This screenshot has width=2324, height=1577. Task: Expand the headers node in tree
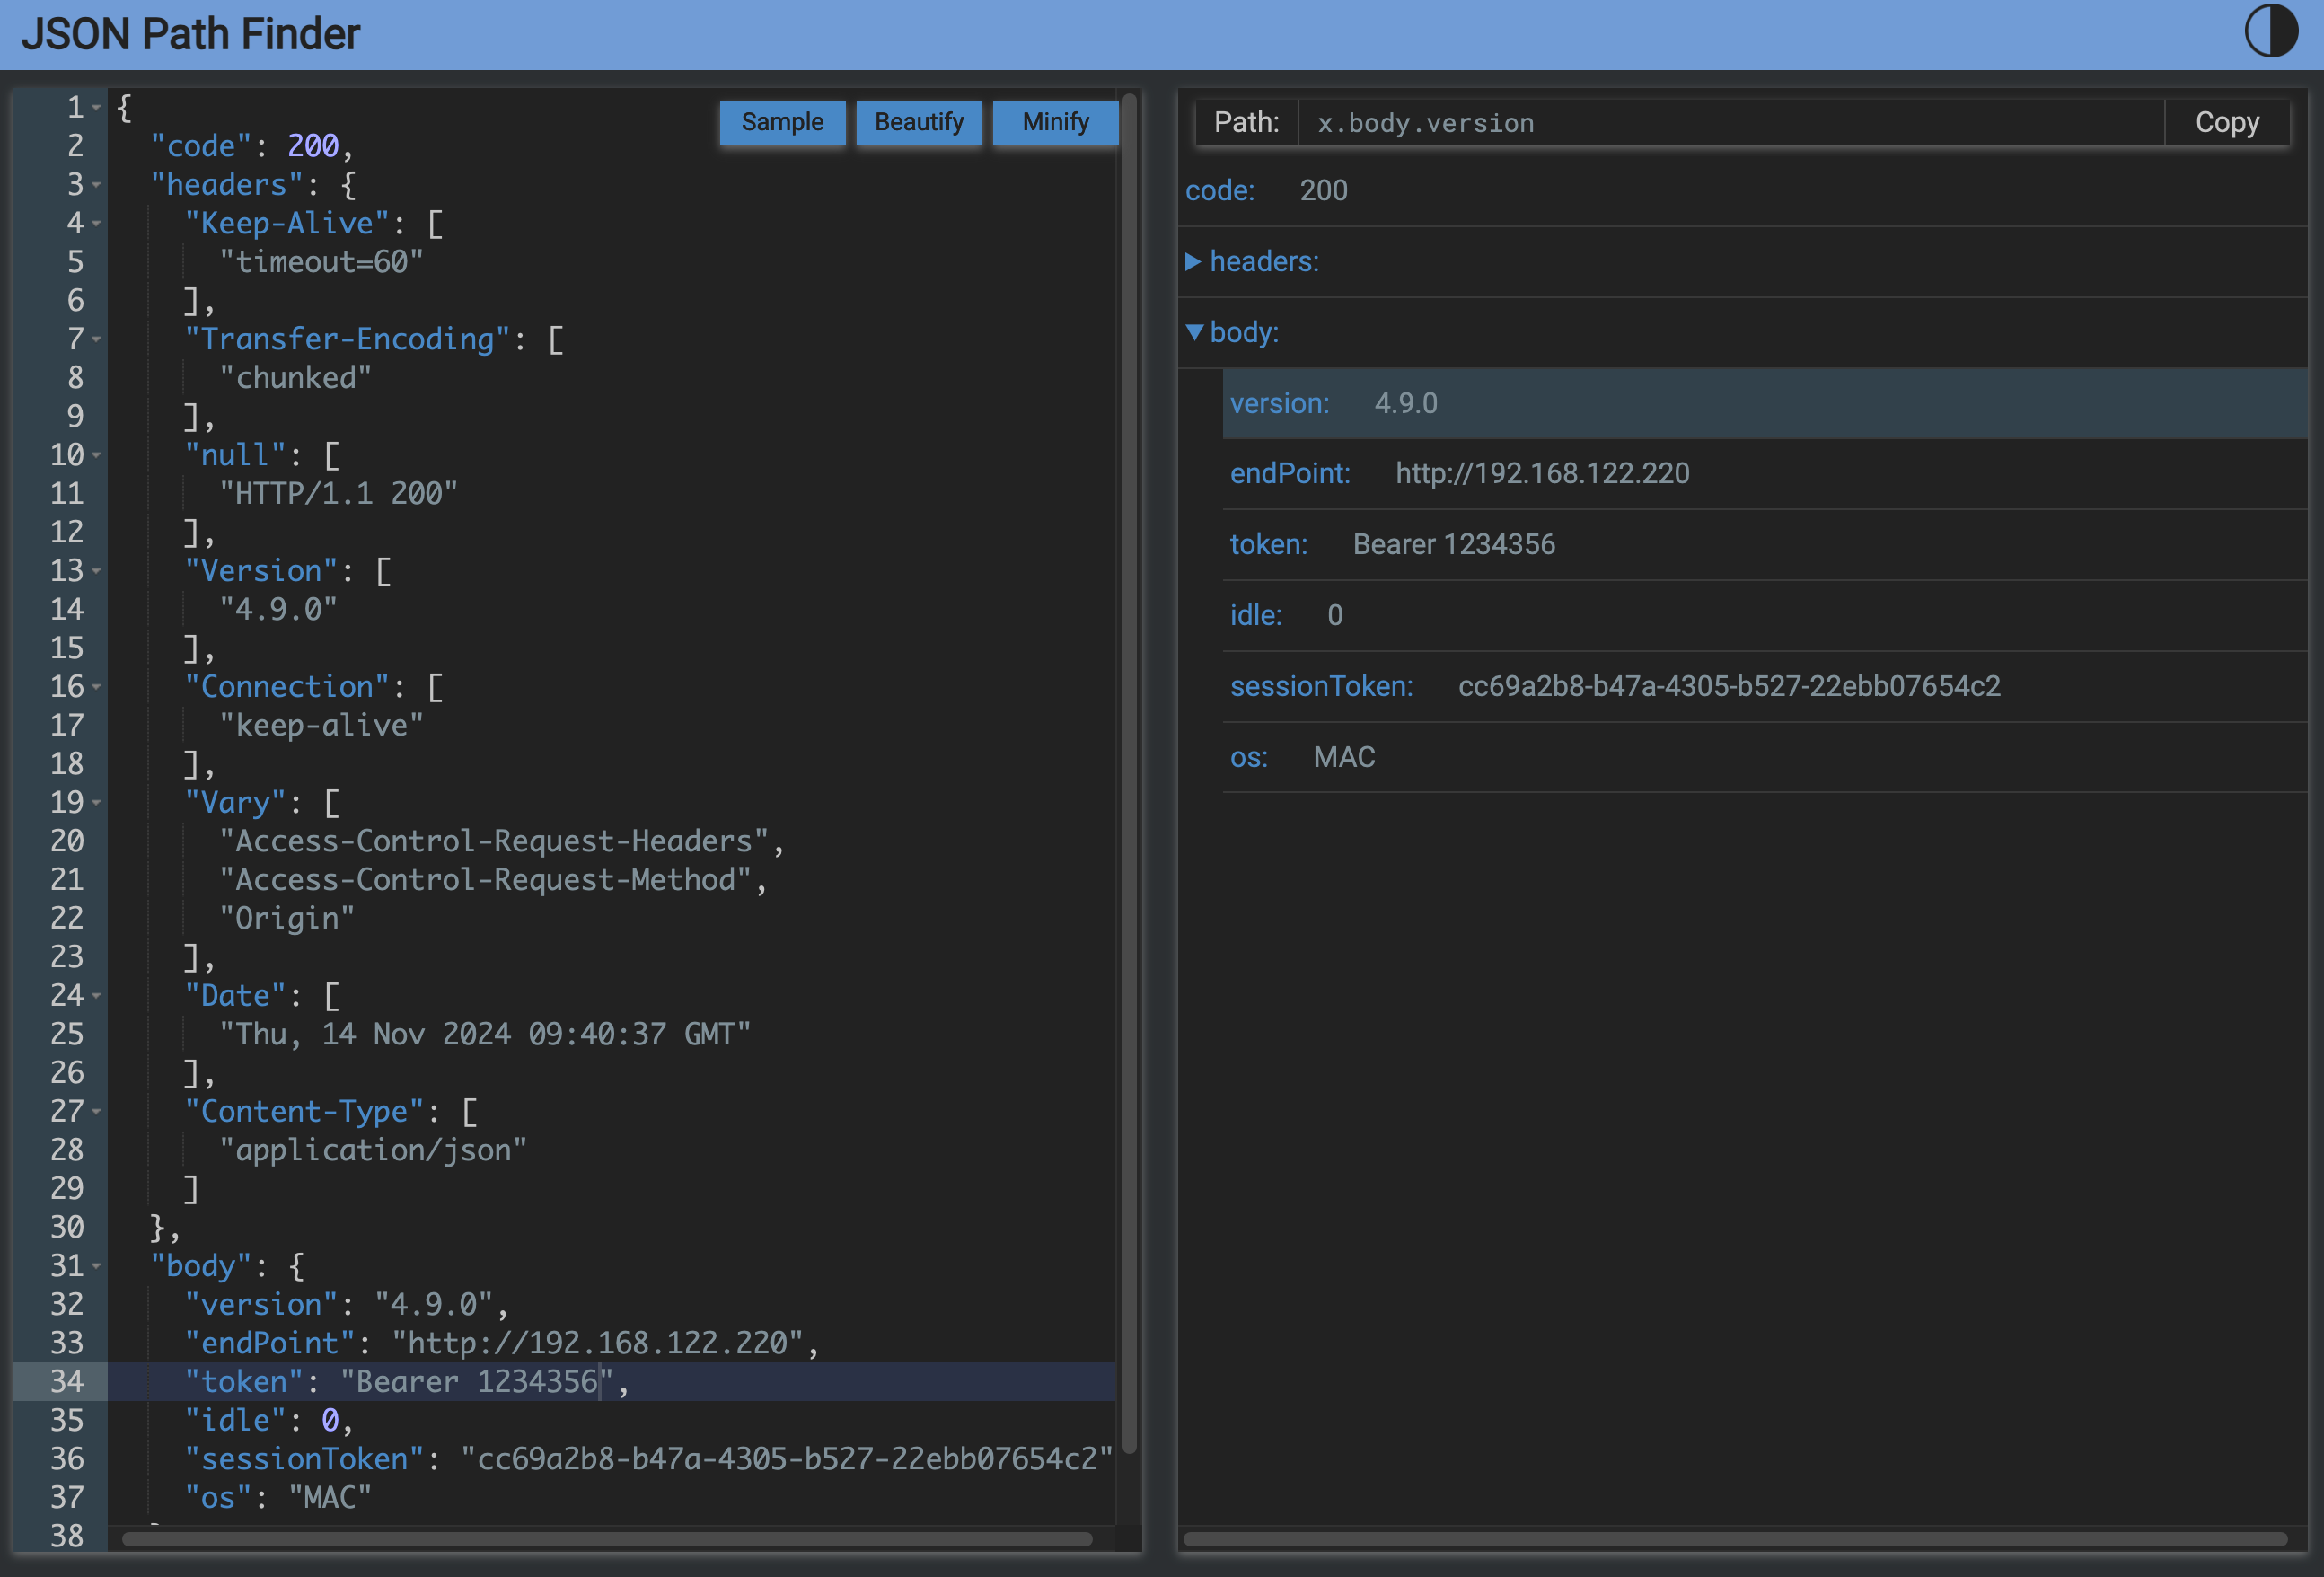1193,261
